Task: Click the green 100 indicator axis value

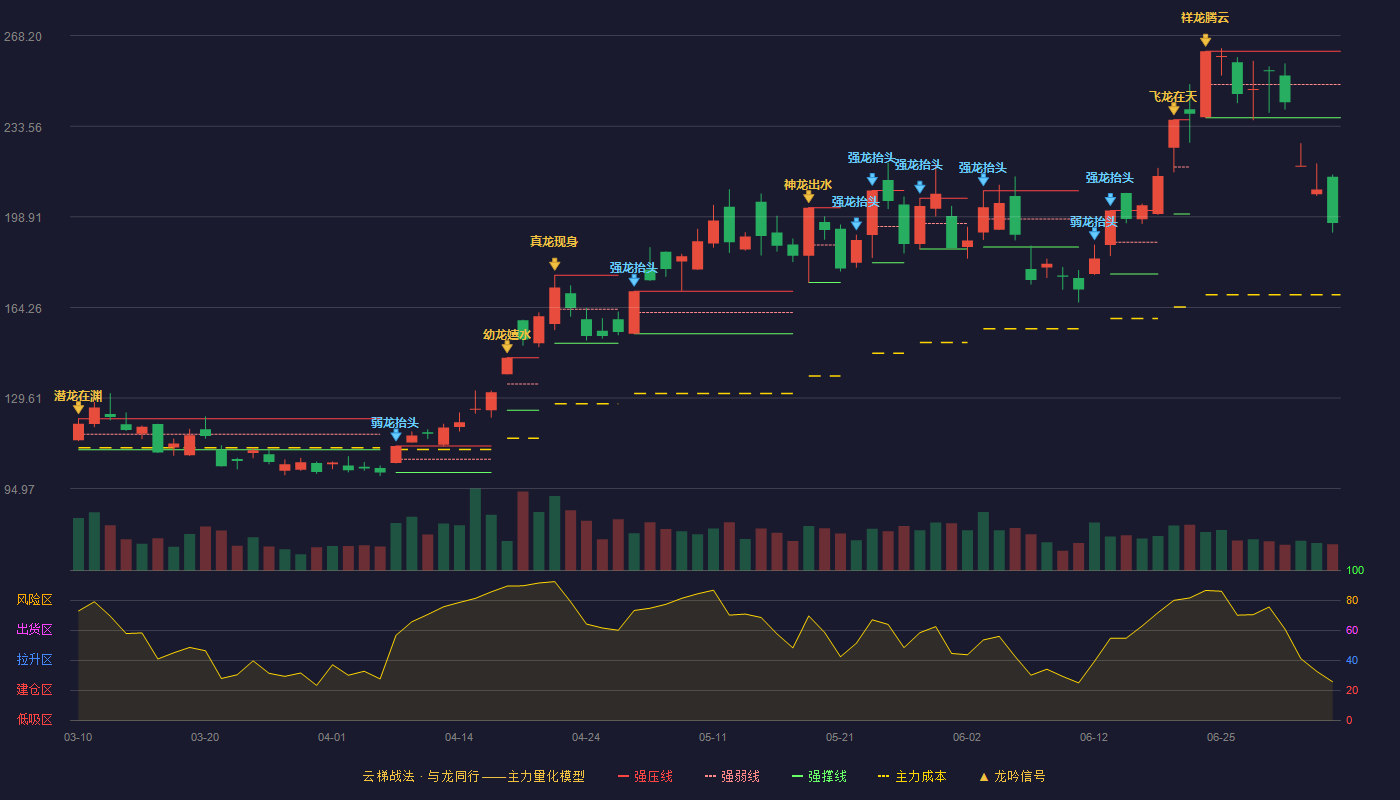Action: point(1355,571)
